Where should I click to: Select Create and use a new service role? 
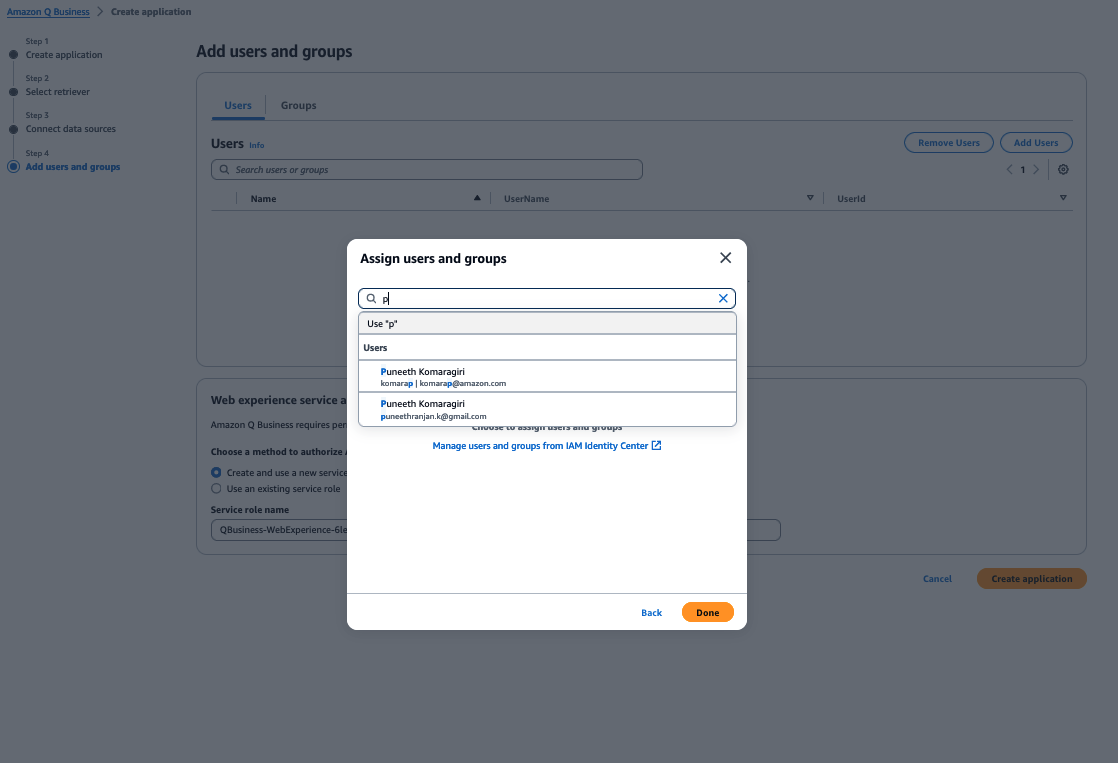pyautogui.click(x=216, y=472)
